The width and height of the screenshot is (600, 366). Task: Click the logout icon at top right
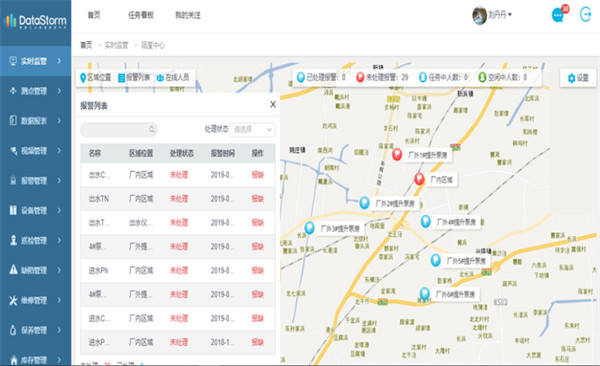(x=586, y=15)
